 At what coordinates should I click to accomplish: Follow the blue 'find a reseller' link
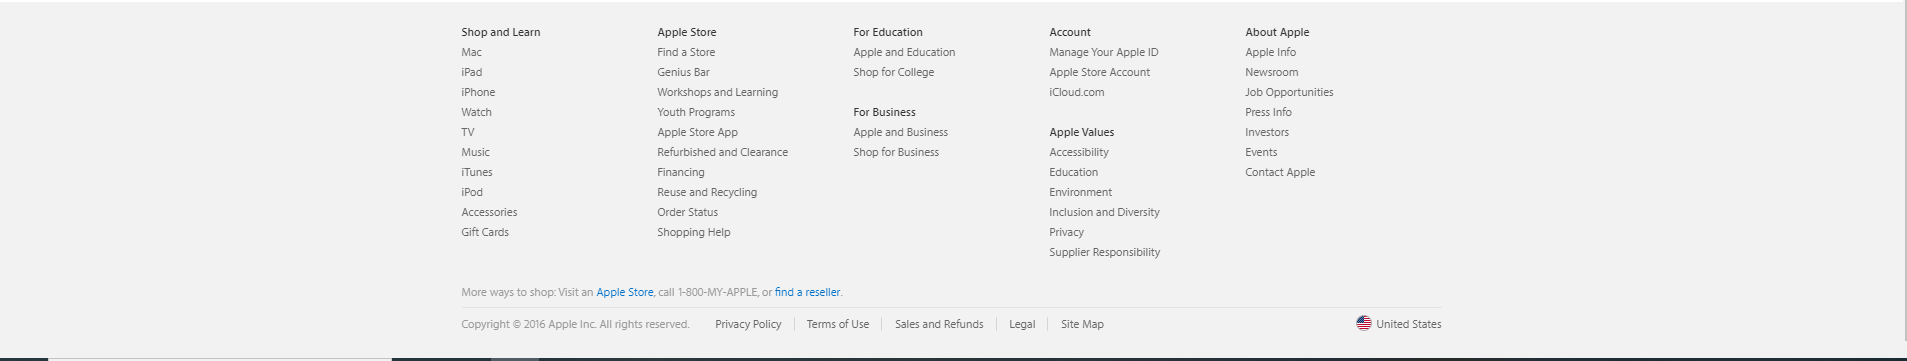(x=807, y=292)
